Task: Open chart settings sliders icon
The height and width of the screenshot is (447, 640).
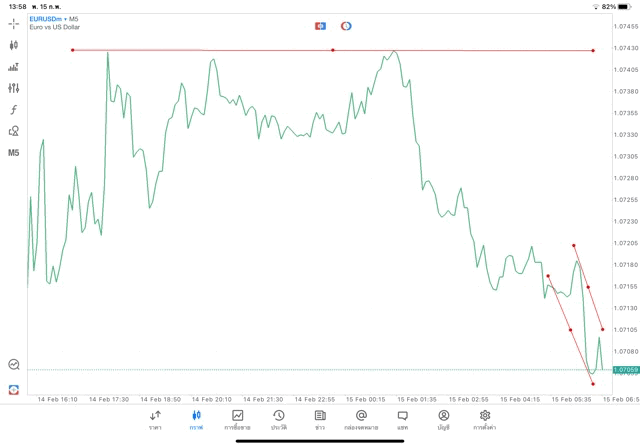Action: pos(14,88)
